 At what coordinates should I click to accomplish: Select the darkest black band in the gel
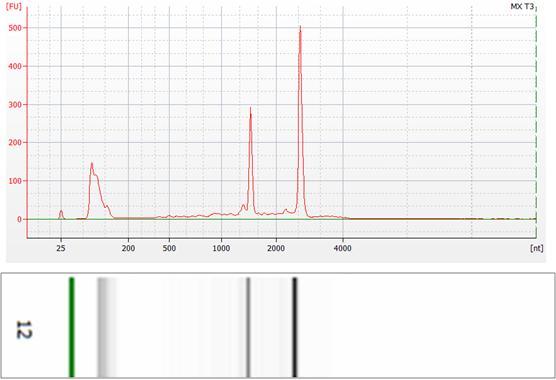coord(295,327)
